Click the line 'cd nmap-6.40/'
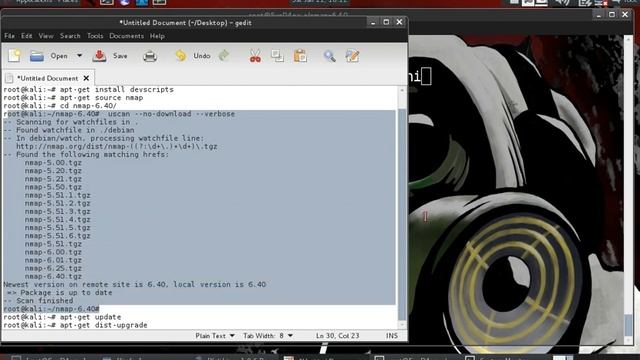 point(60,106)
